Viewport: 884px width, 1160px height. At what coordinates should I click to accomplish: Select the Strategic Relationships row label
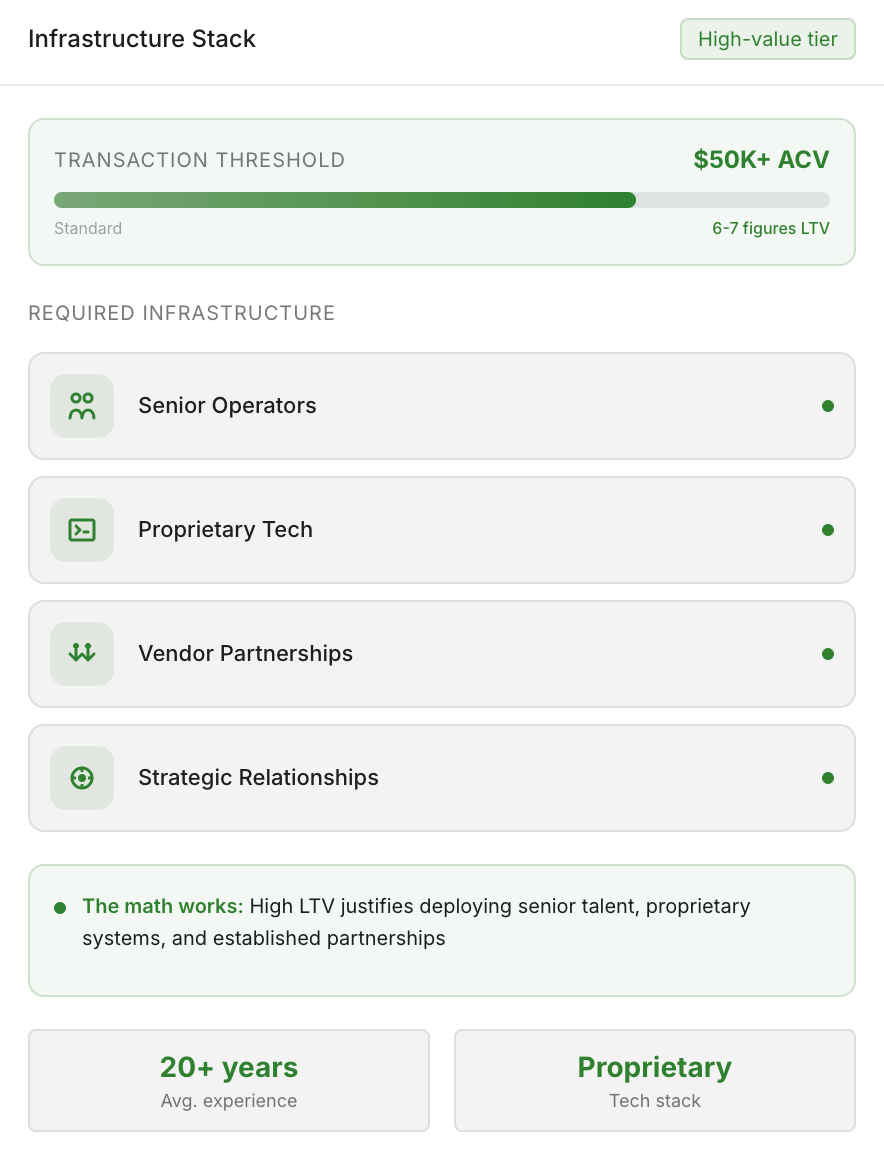258,778
